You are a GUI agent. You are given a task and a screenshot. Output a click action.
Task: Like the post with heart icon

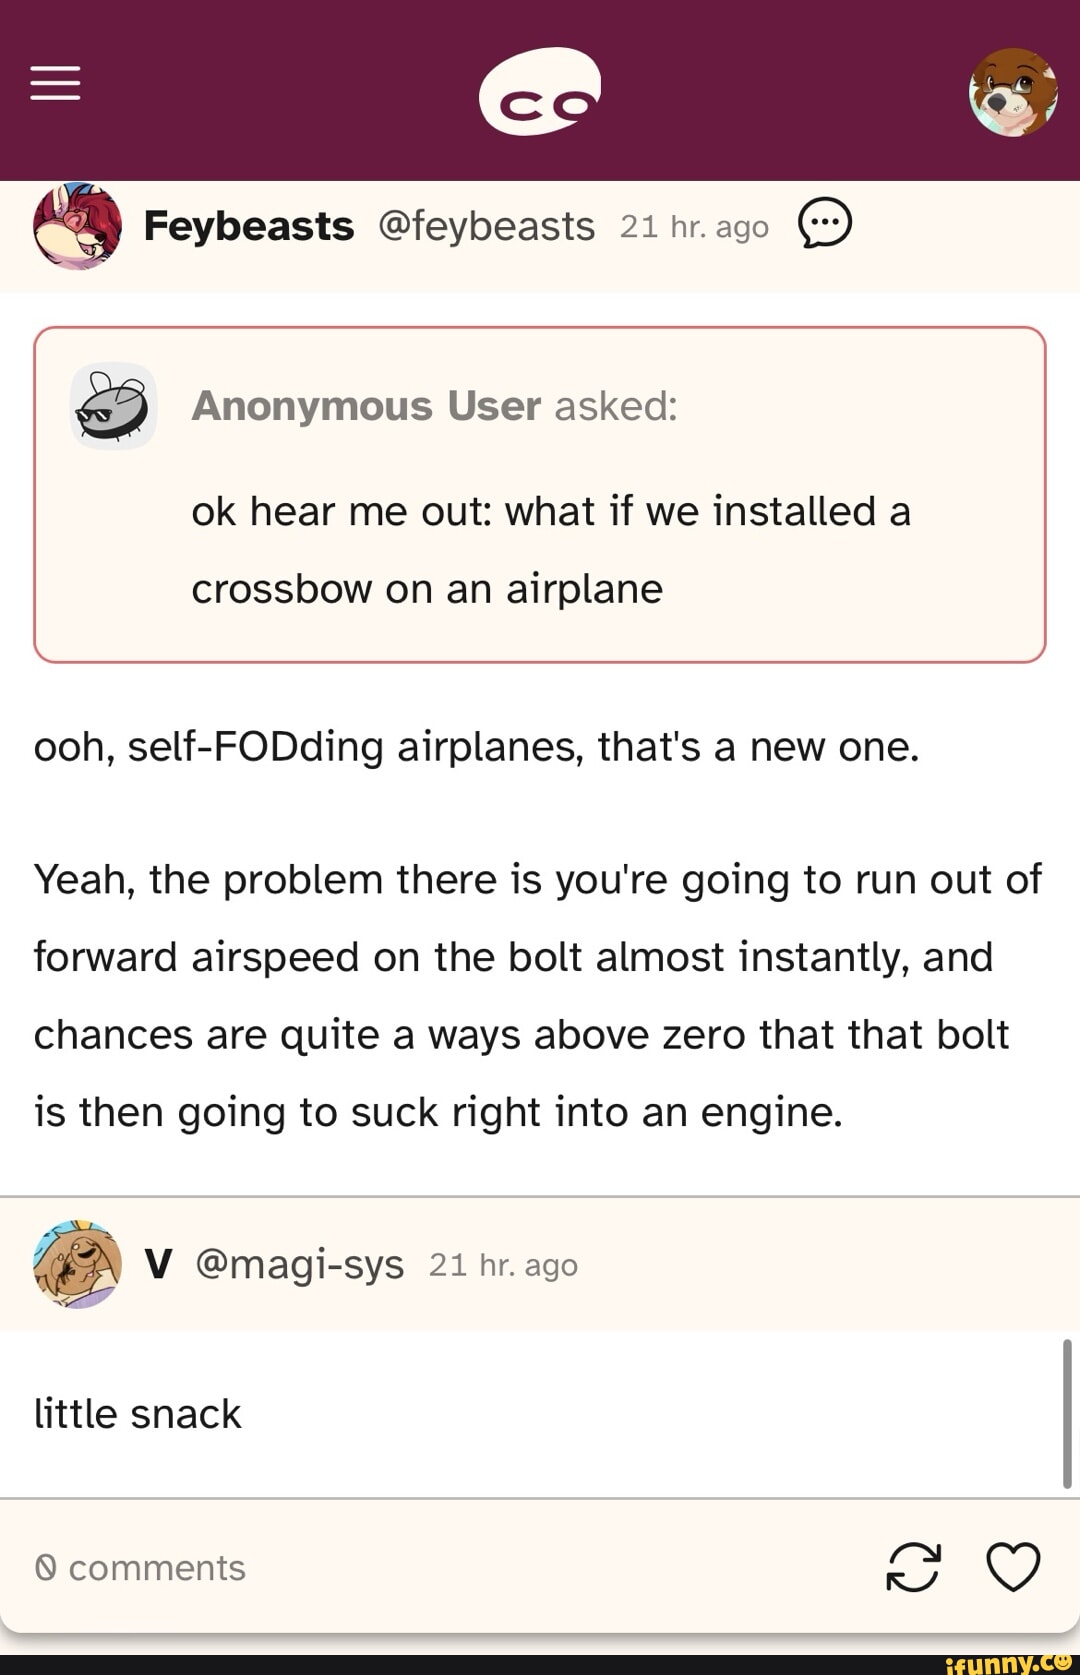1013,1566
